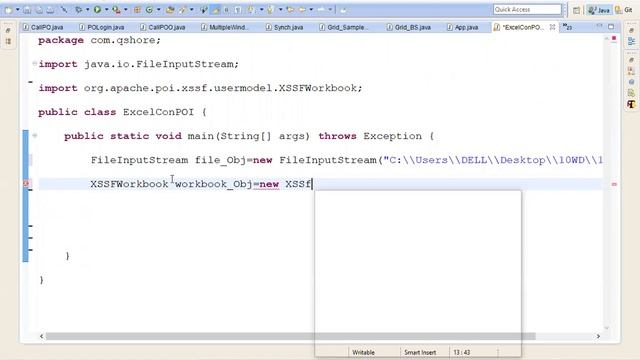Click the Last Edit Location icon
Viewport: 640px width, 360px height.
(x=291, y=10)
